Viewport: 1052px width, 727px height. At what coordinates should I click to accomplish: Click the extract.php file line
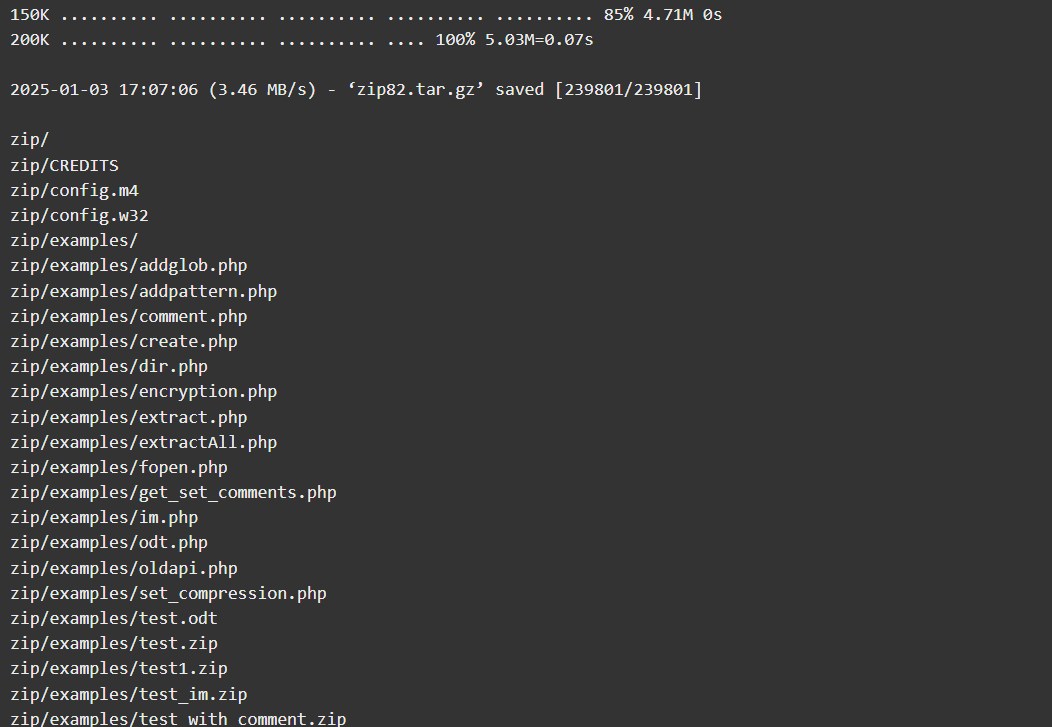(129, 417)
